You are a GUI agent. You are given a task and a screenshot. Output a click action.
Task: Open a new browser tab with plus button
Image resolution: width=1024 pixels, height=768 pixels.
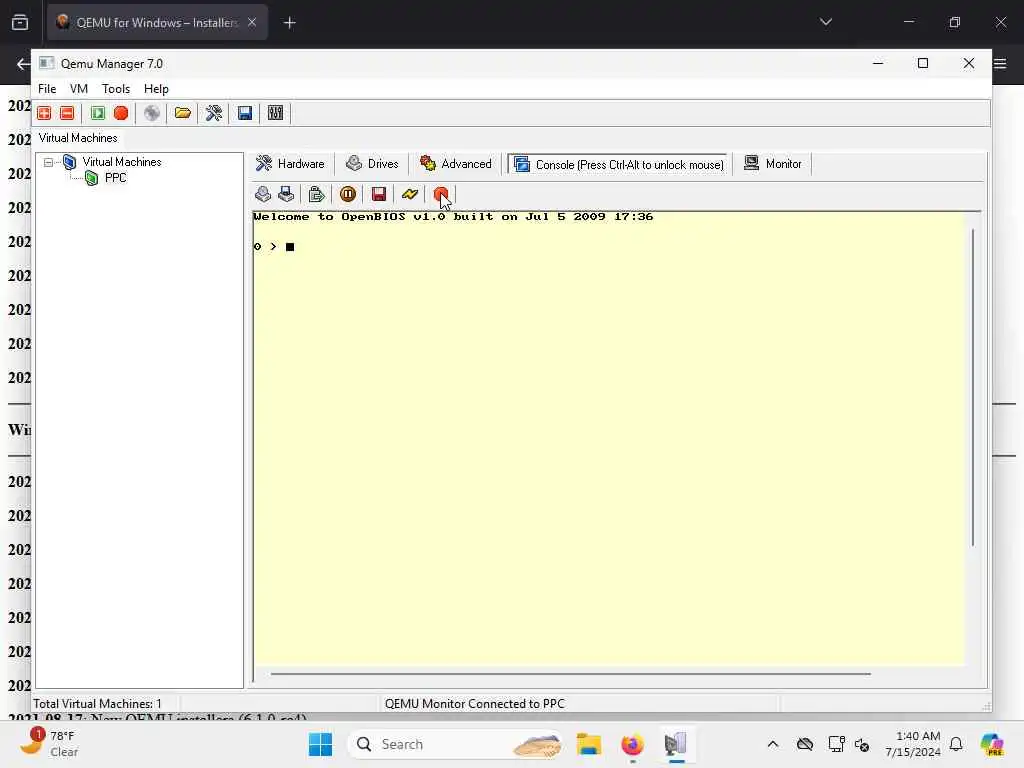pos(290,23)
